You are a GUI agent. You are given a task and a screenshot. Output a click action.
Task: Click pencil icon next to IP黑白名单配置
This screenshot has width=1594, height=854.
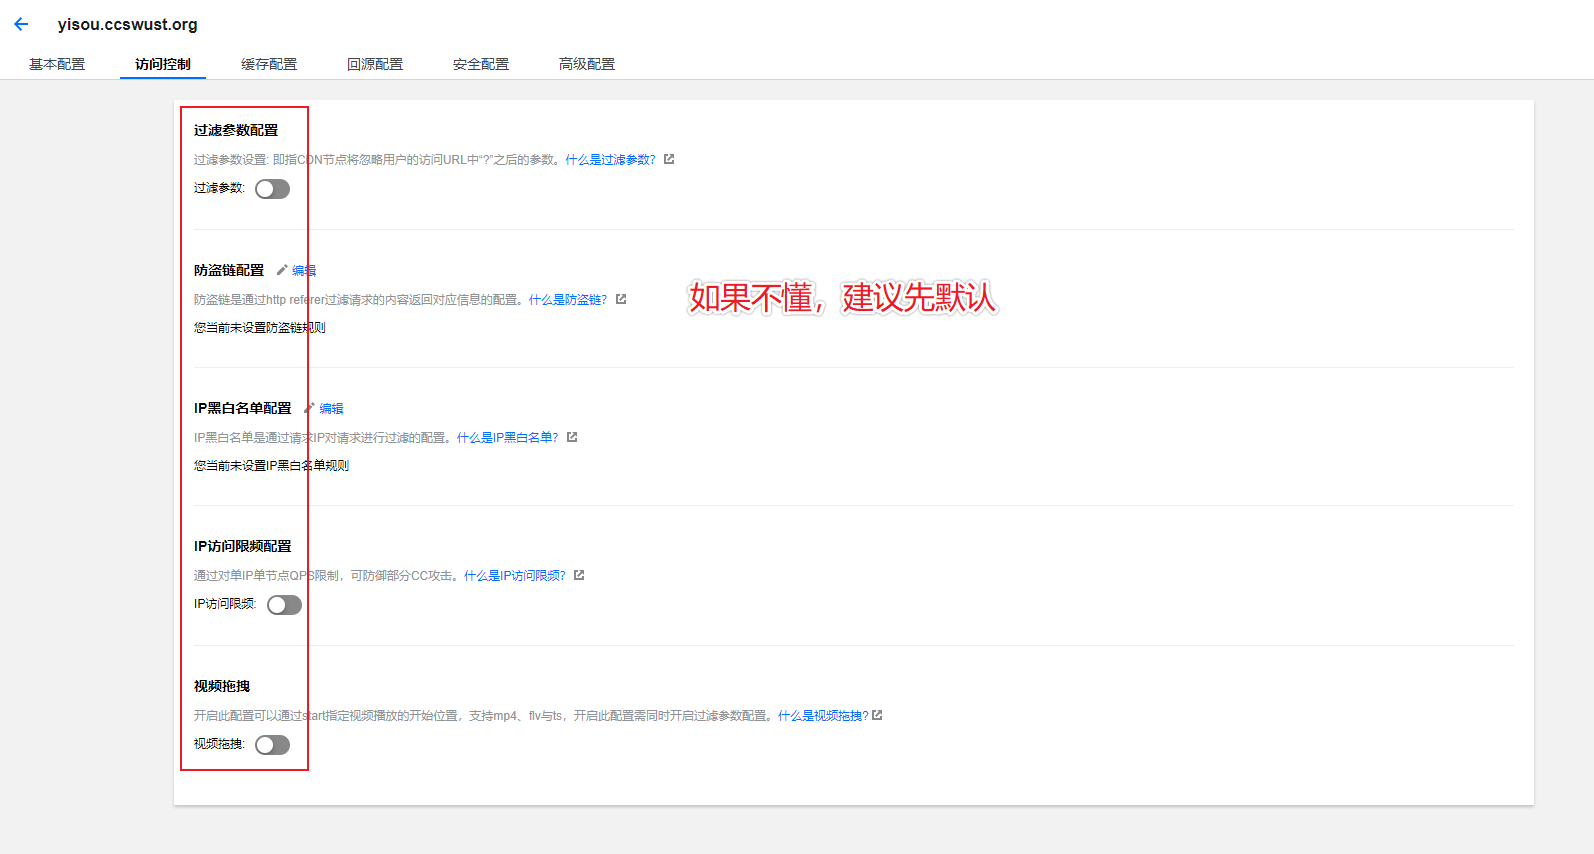(310, 408)
